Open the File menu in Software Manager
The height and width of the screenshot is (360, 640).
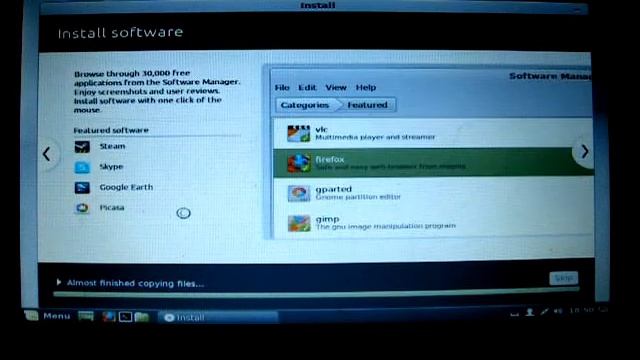tap(282, 87)
